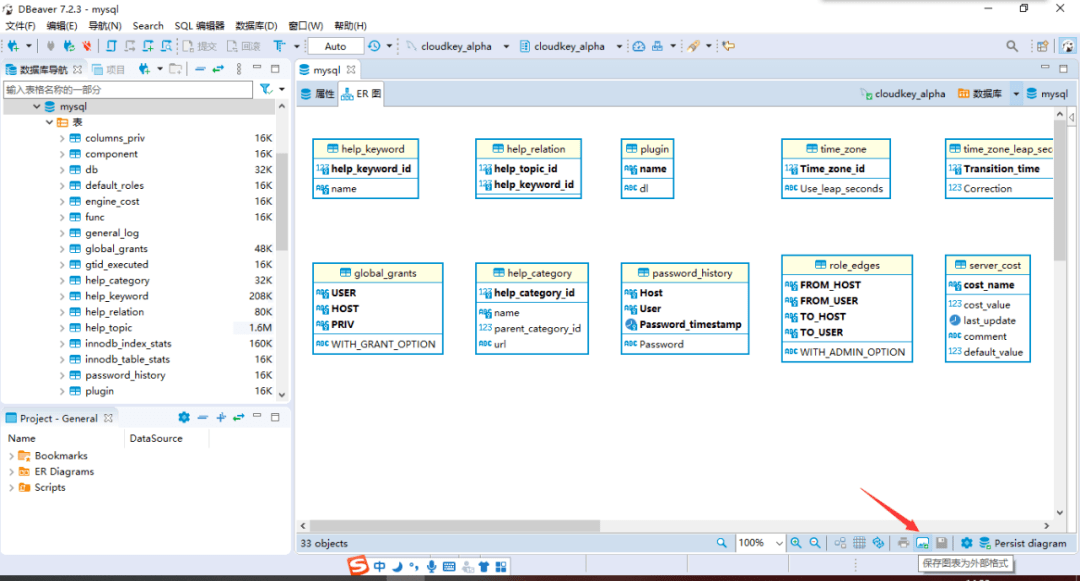This screenshot has height=581, width=1080.
Task: Click the diagram search magnifier
Action: 721,543
